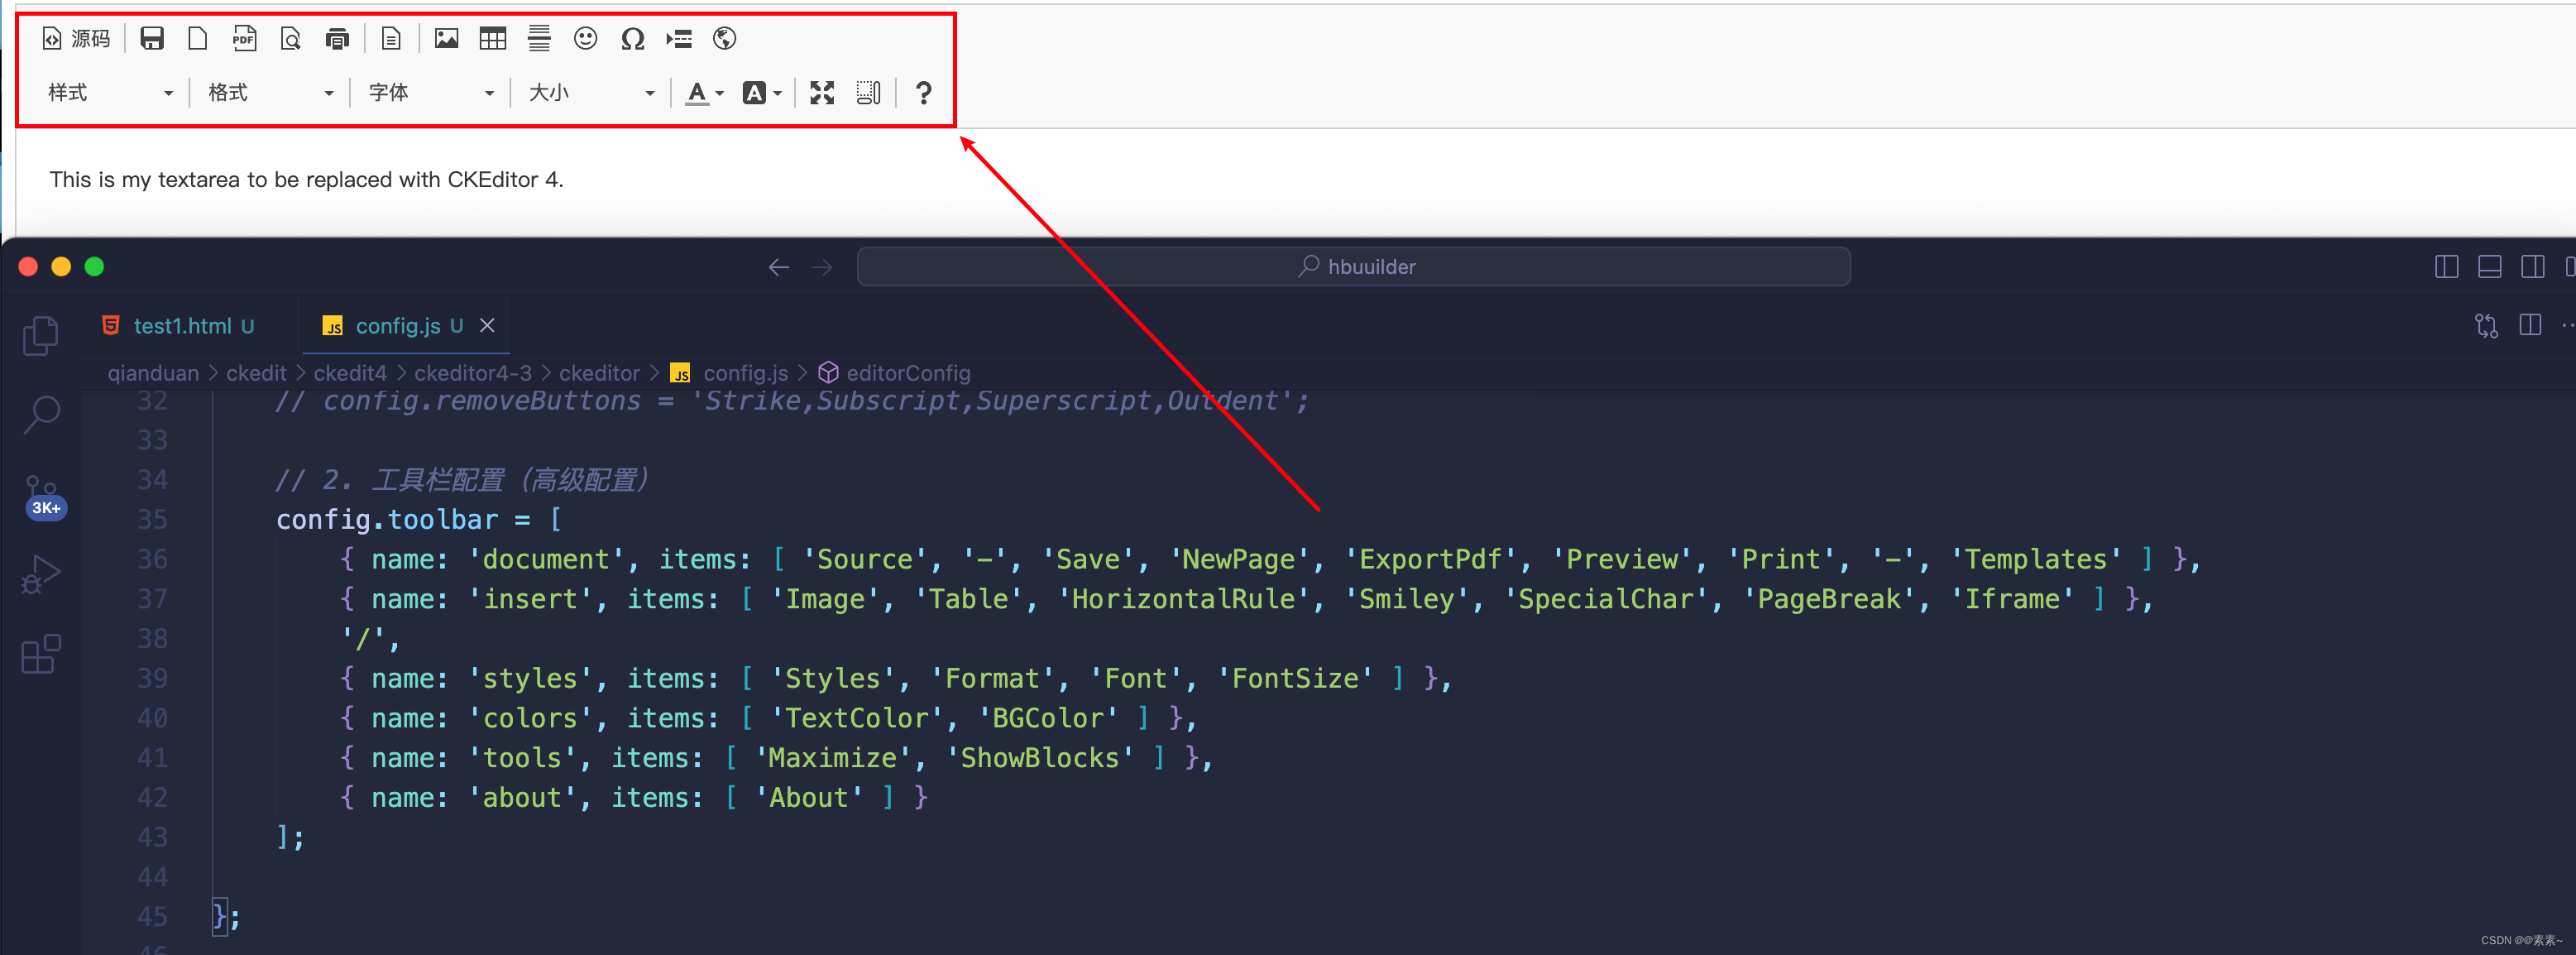Open the 样式 styles dropdown
Image resolution: width=2576 pixels, height=955 pixels.
tap(110, 93)
